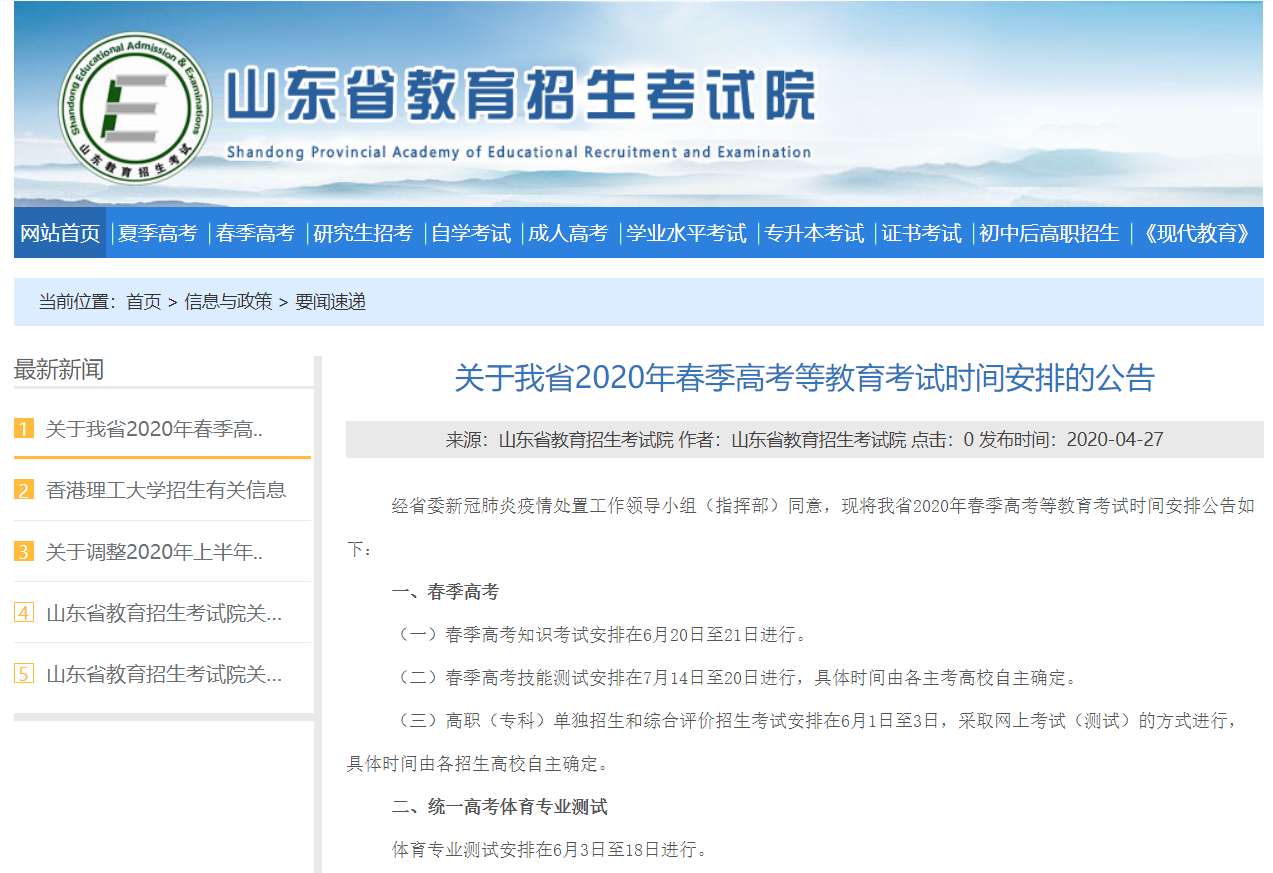Click the 信息与政策 breadcrumb link

(228, 301)
